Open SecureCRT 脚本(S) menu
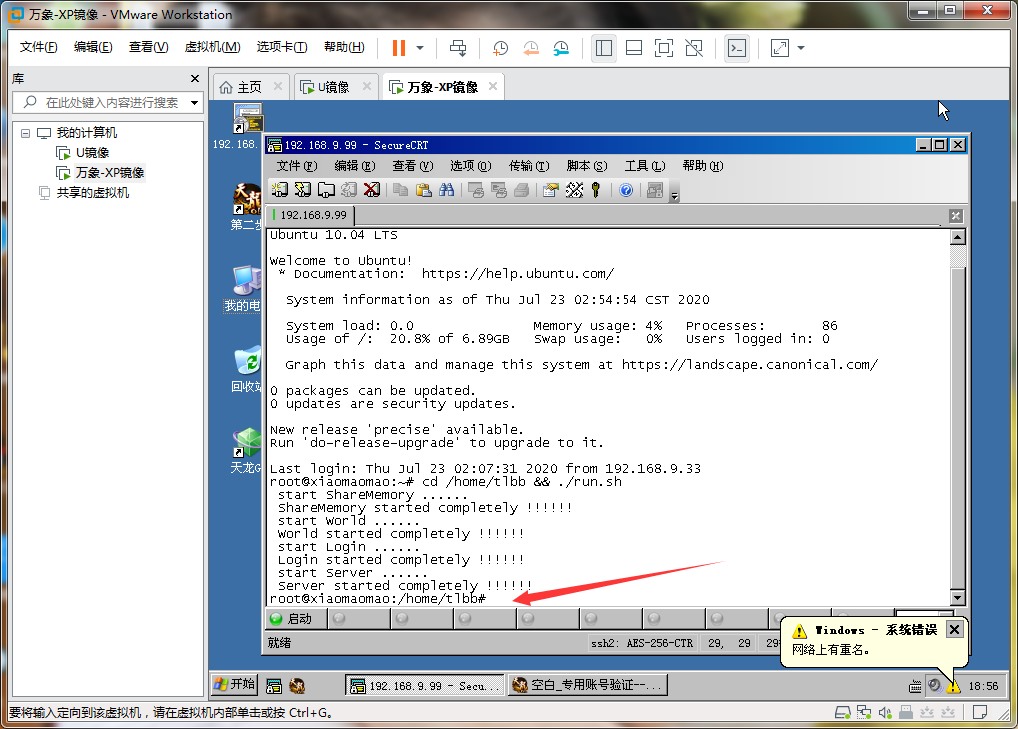 click(x=587, y=166)
